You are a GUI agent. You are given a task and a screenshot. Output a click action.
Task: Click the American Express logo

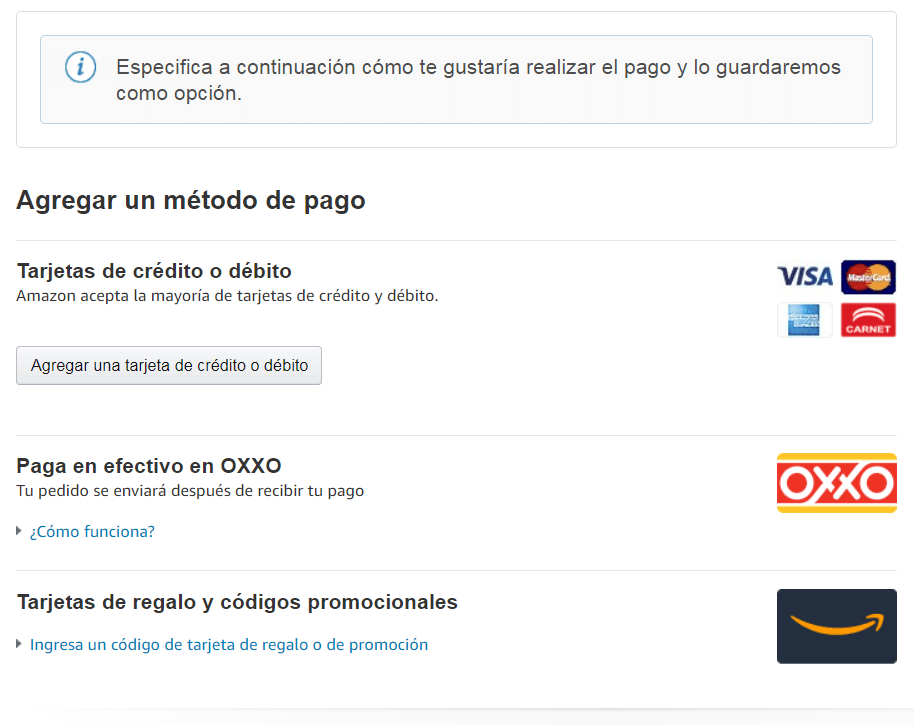804,320
